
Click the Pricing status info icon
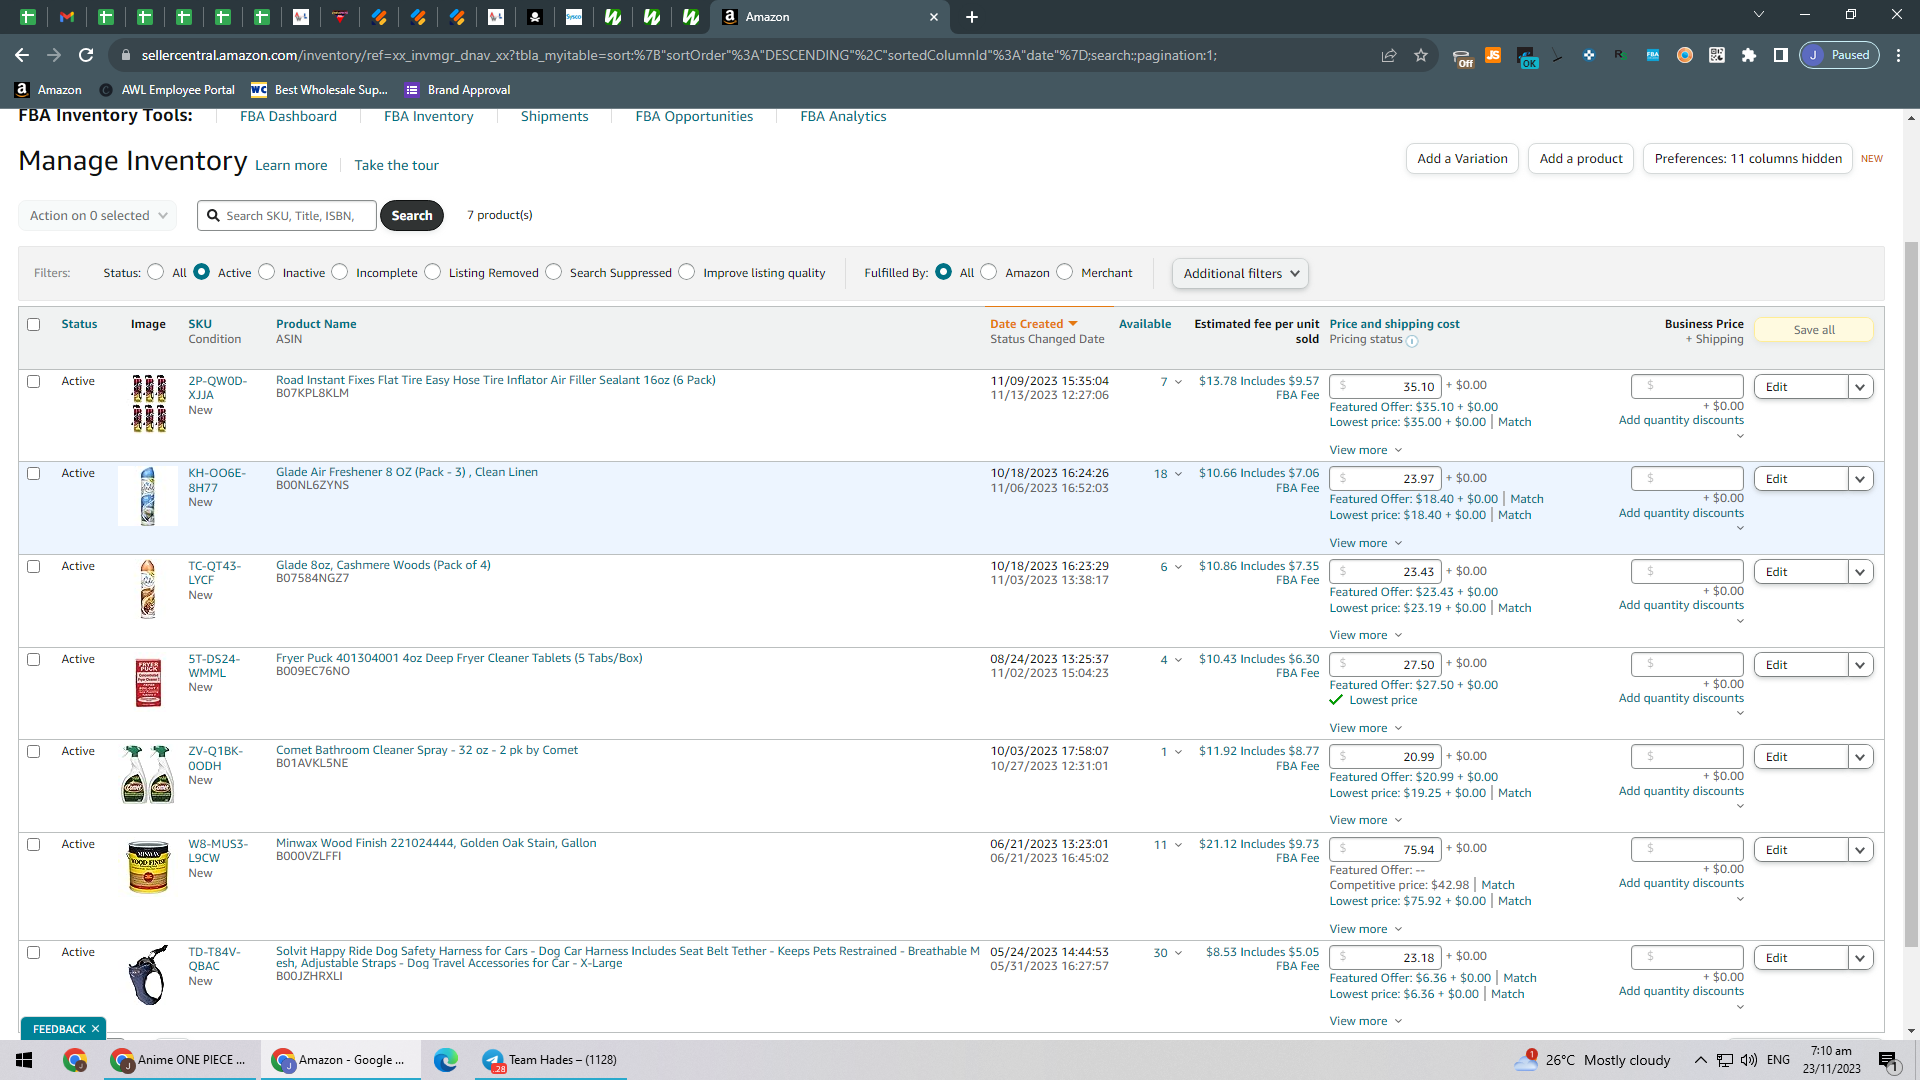click(1412, 341)
